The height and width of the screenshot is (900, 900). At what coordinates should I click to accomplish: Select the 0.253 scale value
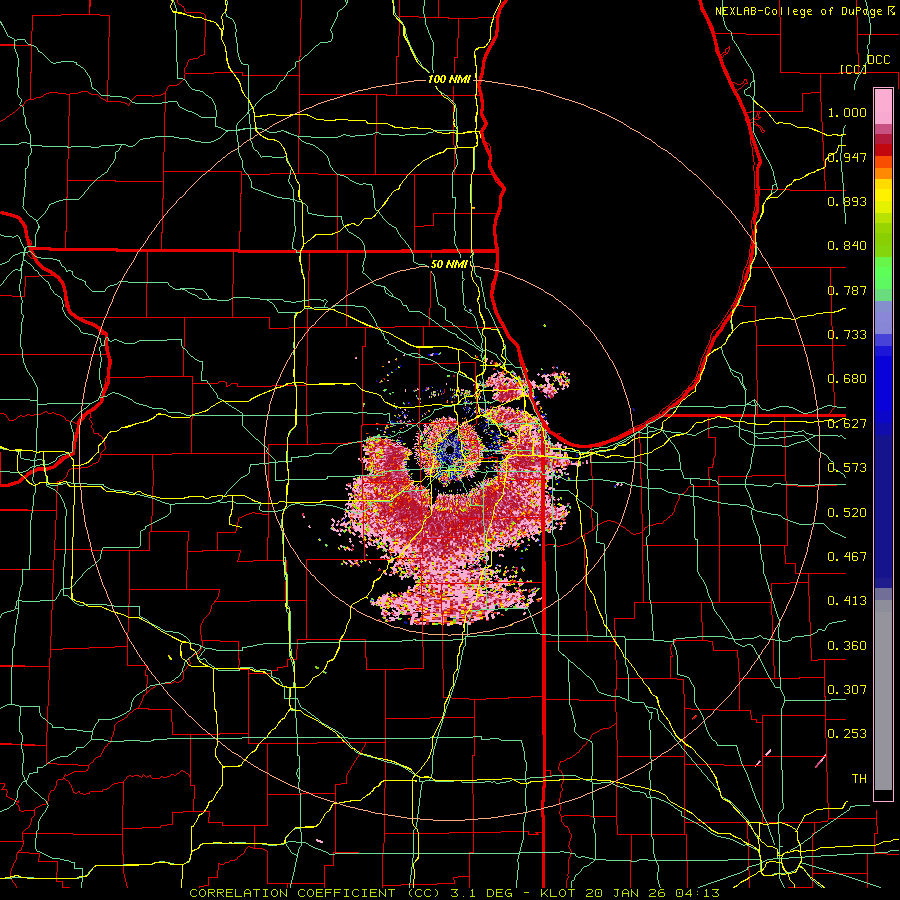847,734
